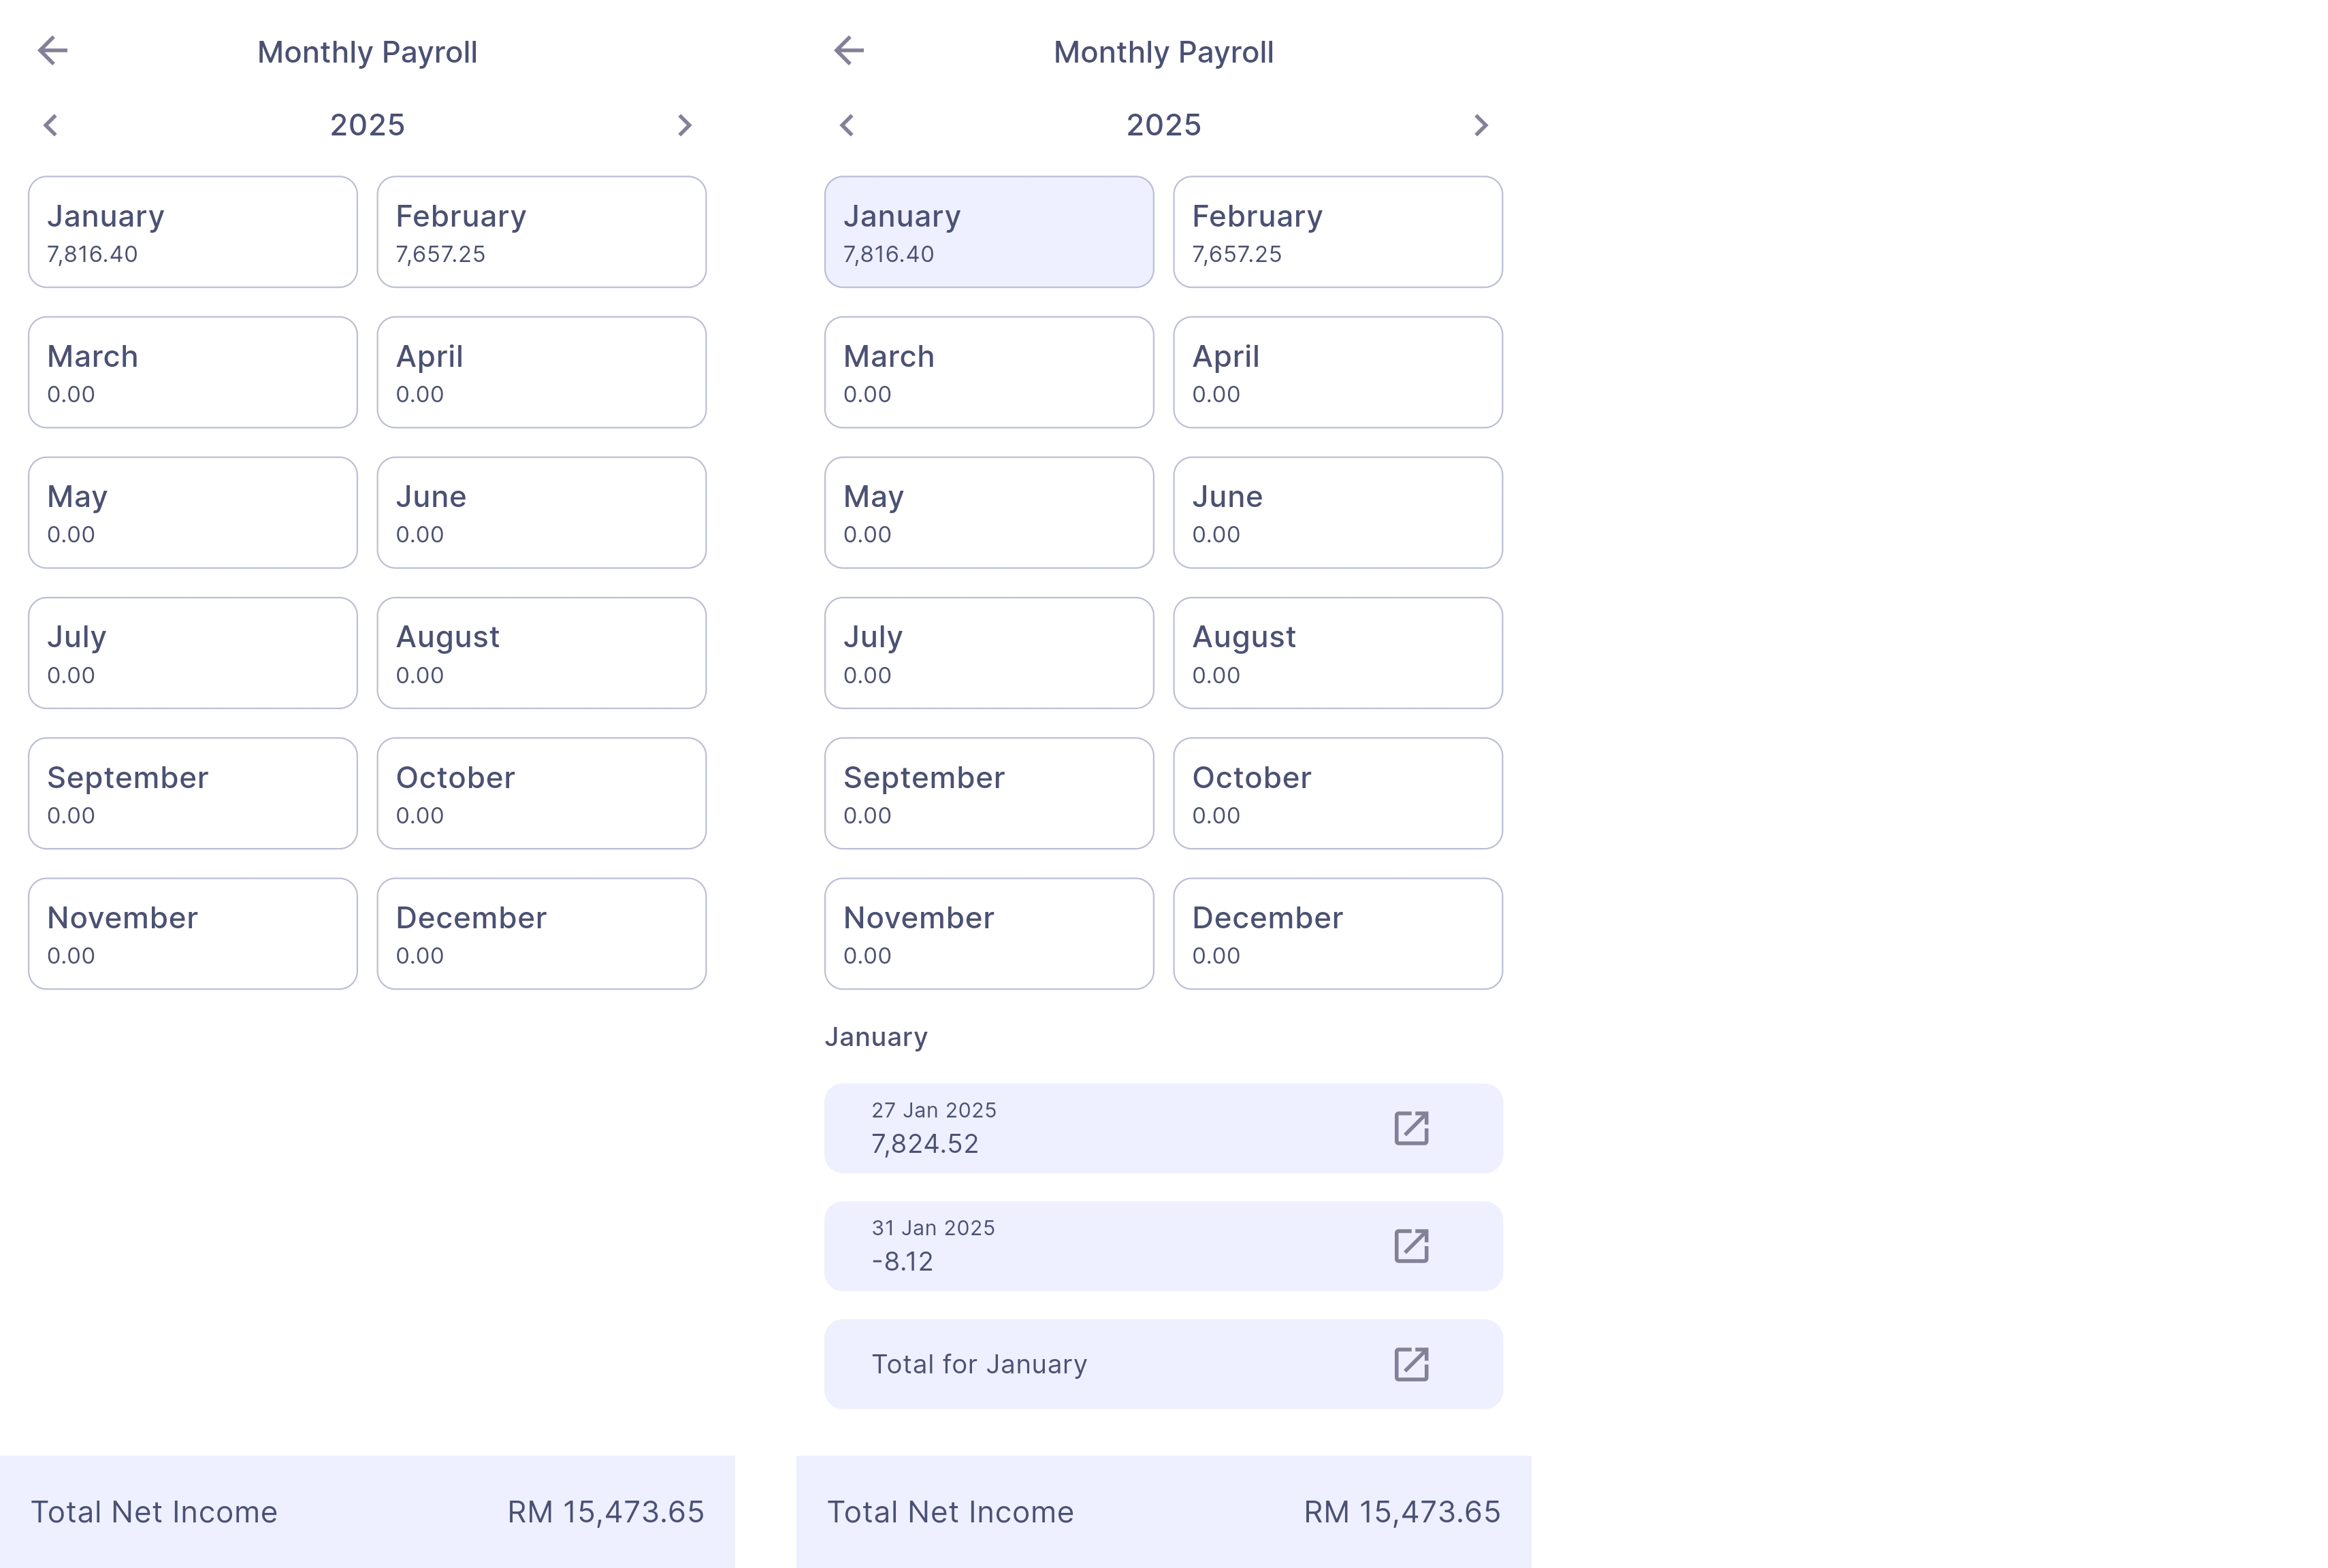Choose the December card on the left screen

[541, 934]
